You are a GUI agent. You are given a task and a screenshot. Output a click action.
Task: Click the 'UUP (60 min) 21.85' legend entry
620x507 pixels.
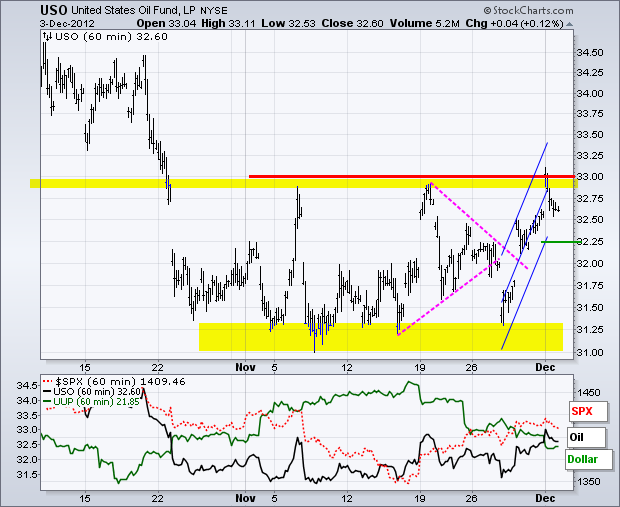[x=91, y=401]
